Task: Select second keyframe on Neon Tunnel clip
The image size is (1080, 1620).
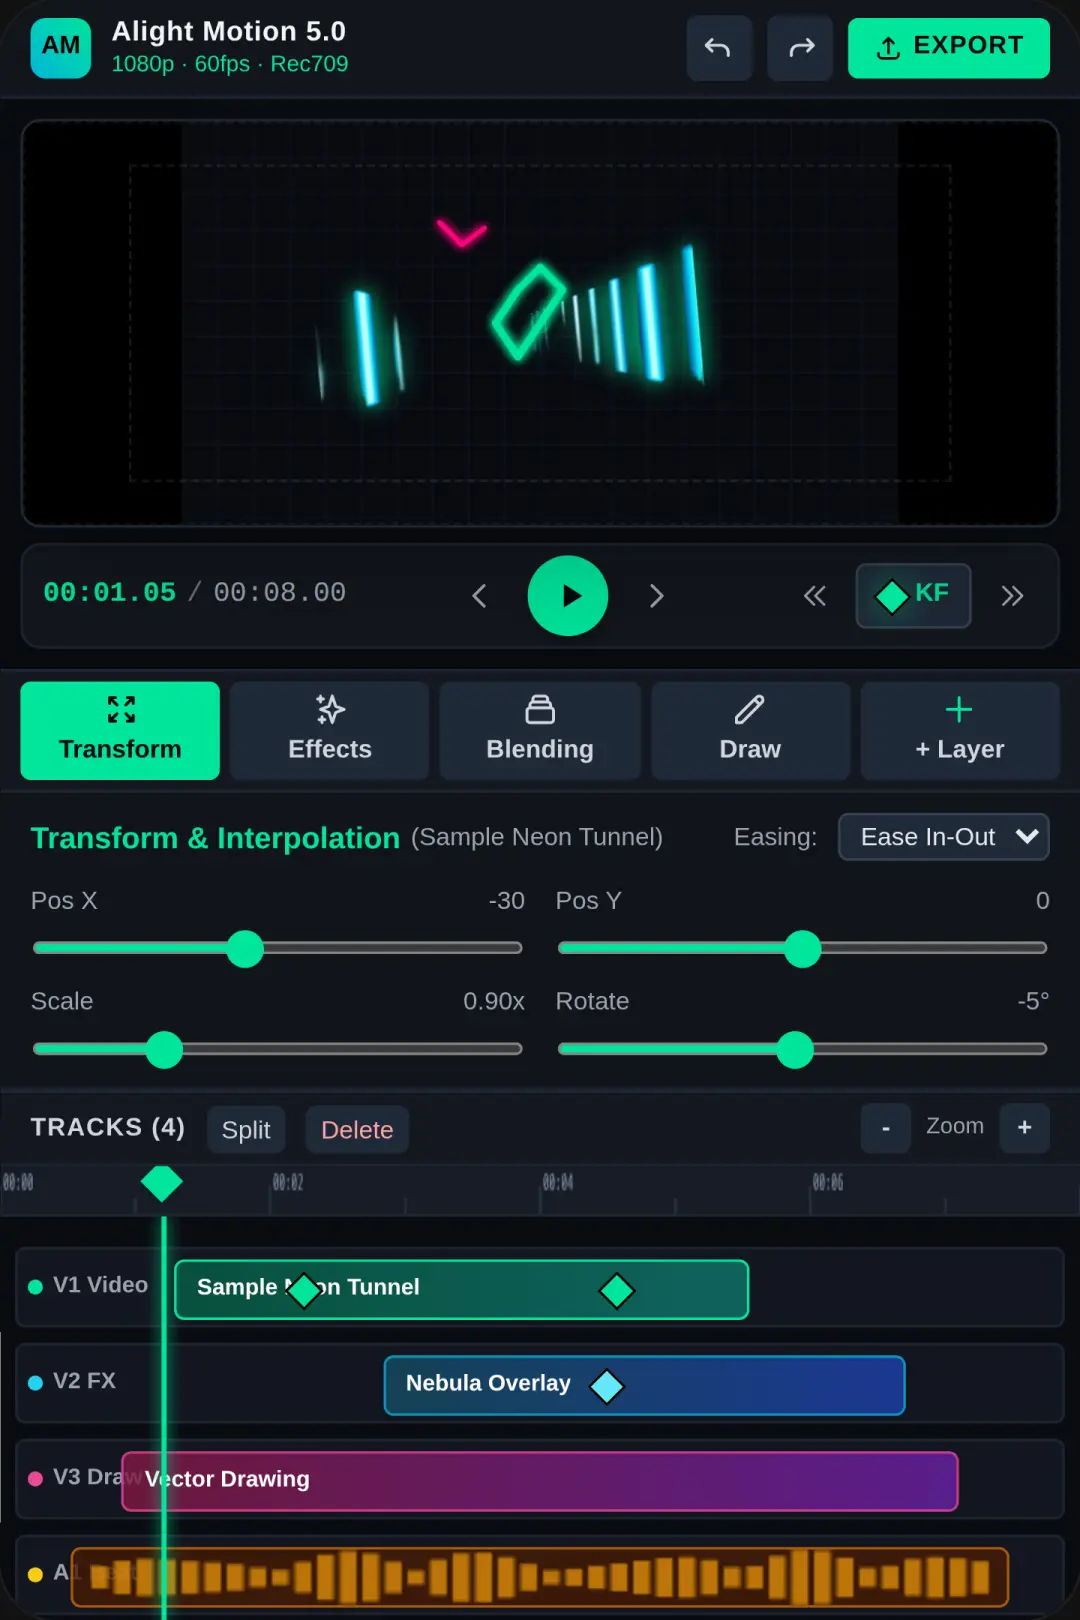Action: tap(616, 1290)
